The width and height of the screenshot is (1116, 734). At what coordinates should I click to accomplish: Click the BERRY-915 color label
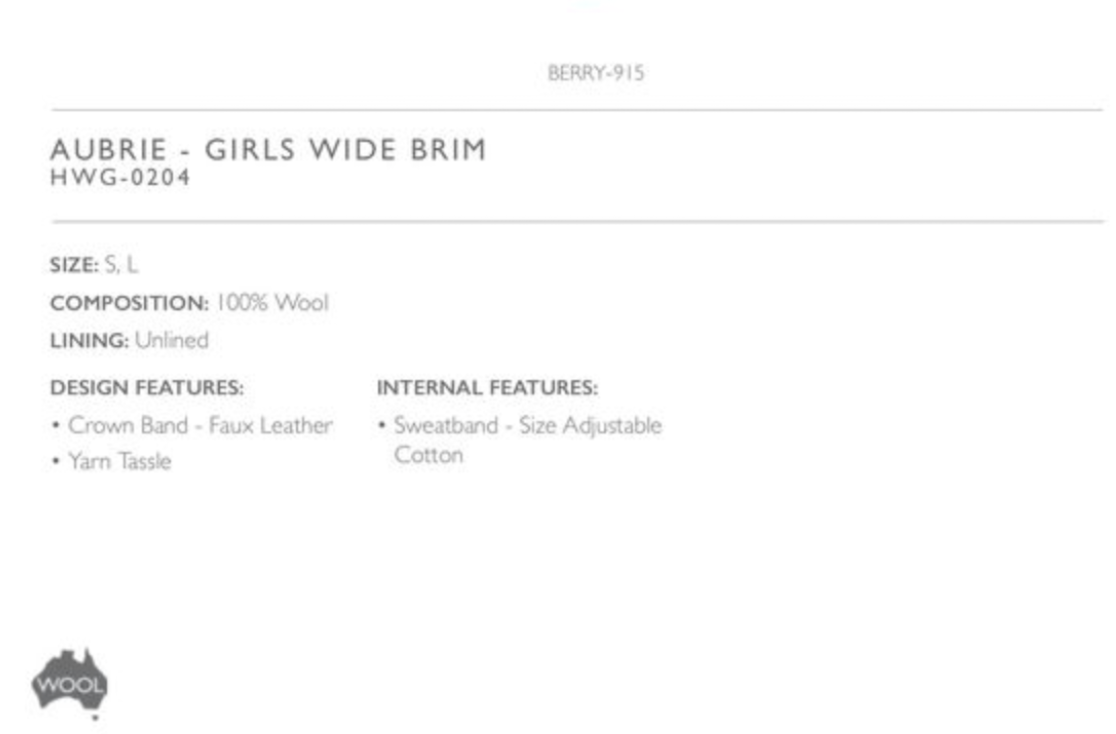[595, 73]
